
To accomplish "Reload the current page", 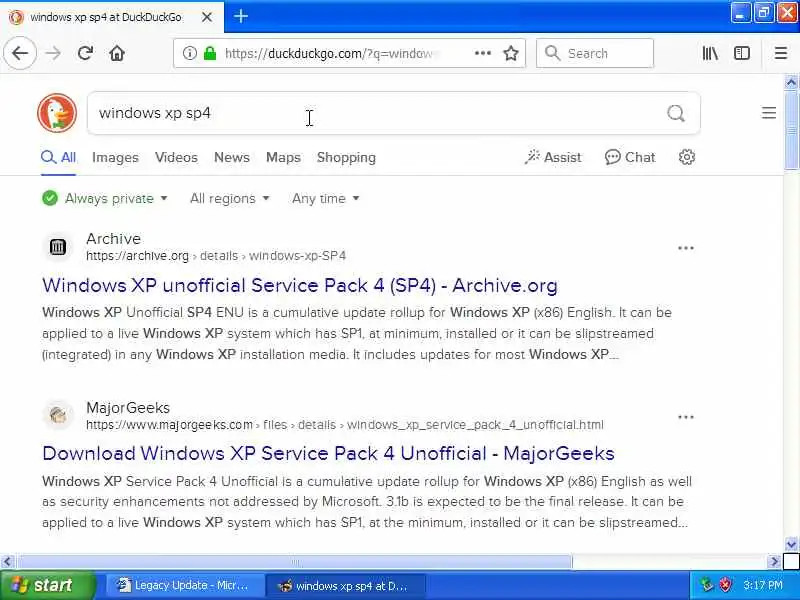I will point(85,53).
